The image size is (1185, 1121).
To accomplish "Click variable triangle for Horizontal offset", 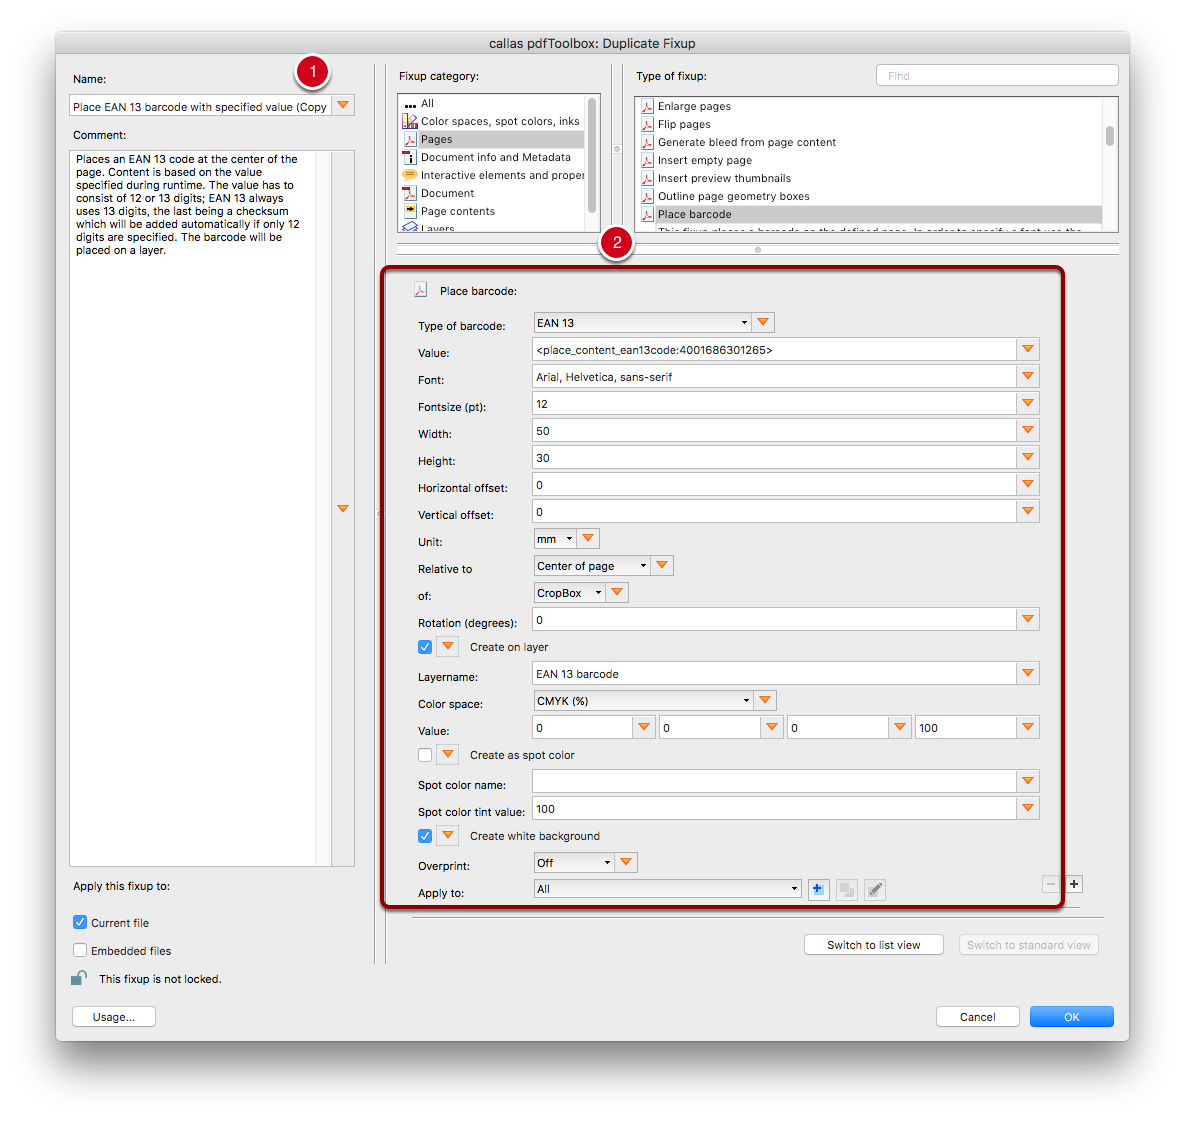I will click(1028, 485).
